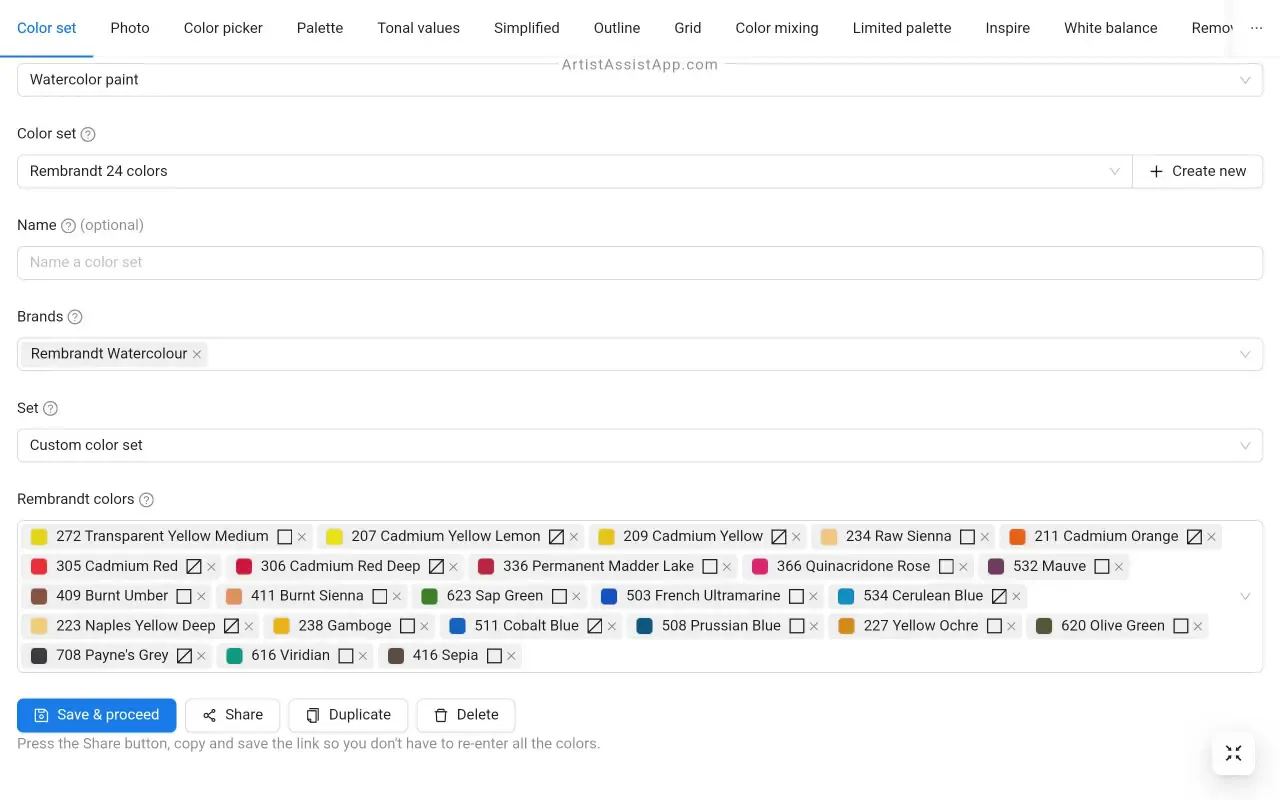
Task: Open the Simplified tab
Action: (527, 28)
